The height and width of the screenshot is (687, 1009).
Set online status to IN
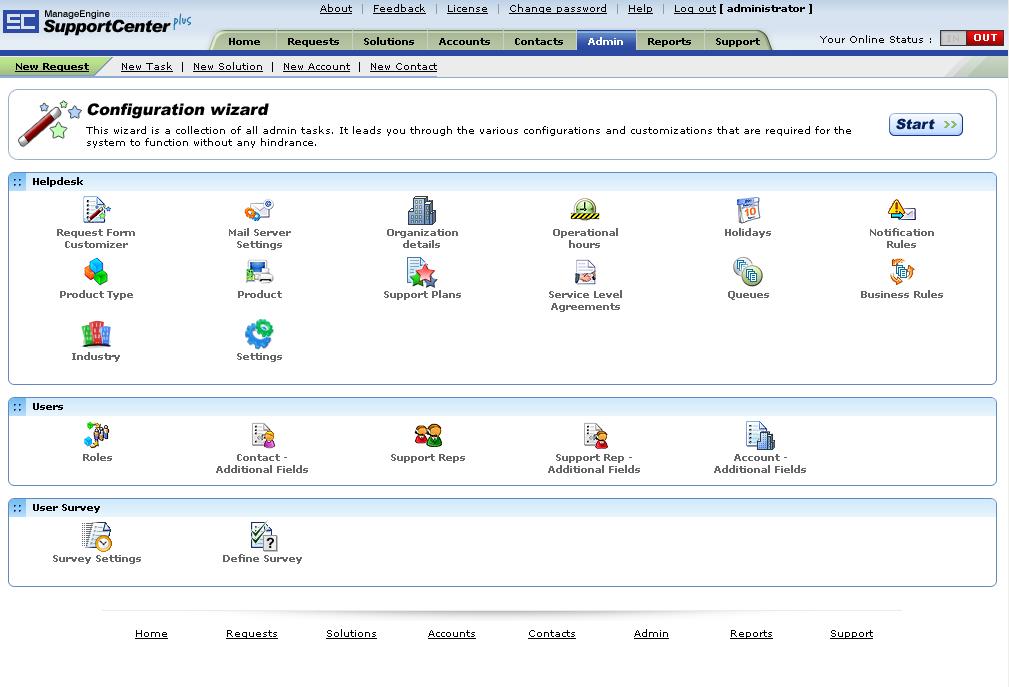click(x=953, y=38)
